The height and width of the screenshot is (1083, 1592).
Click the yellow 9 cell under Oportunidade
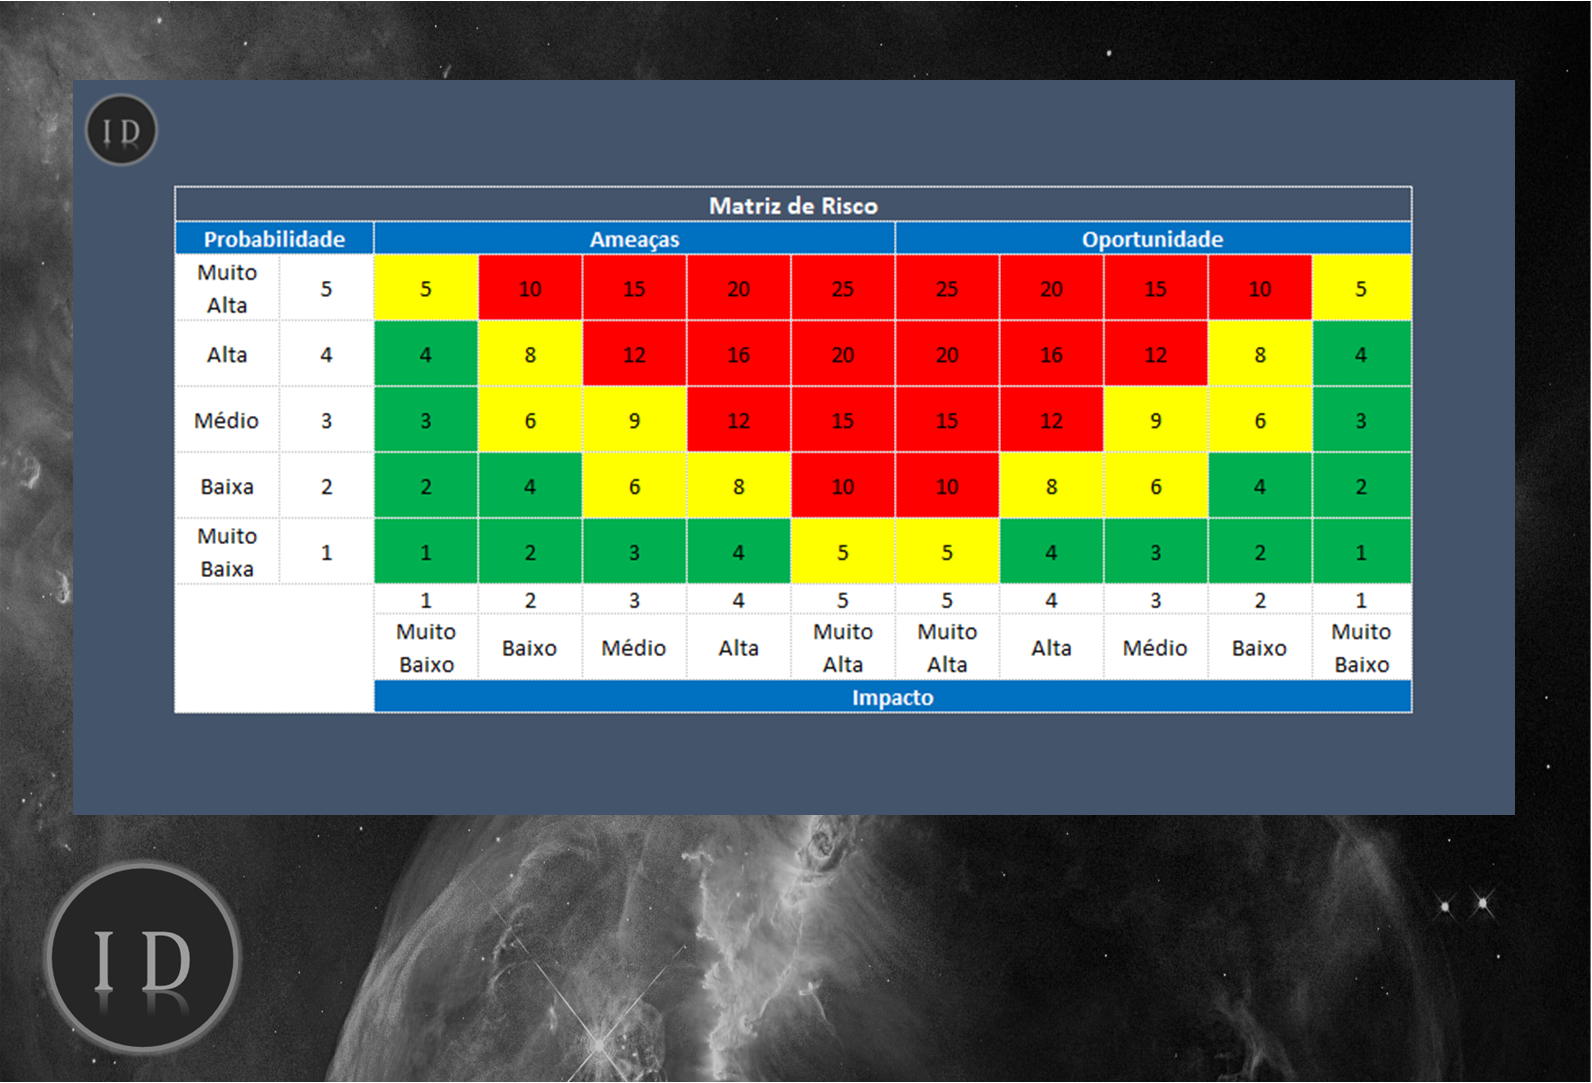(1155, 420)
